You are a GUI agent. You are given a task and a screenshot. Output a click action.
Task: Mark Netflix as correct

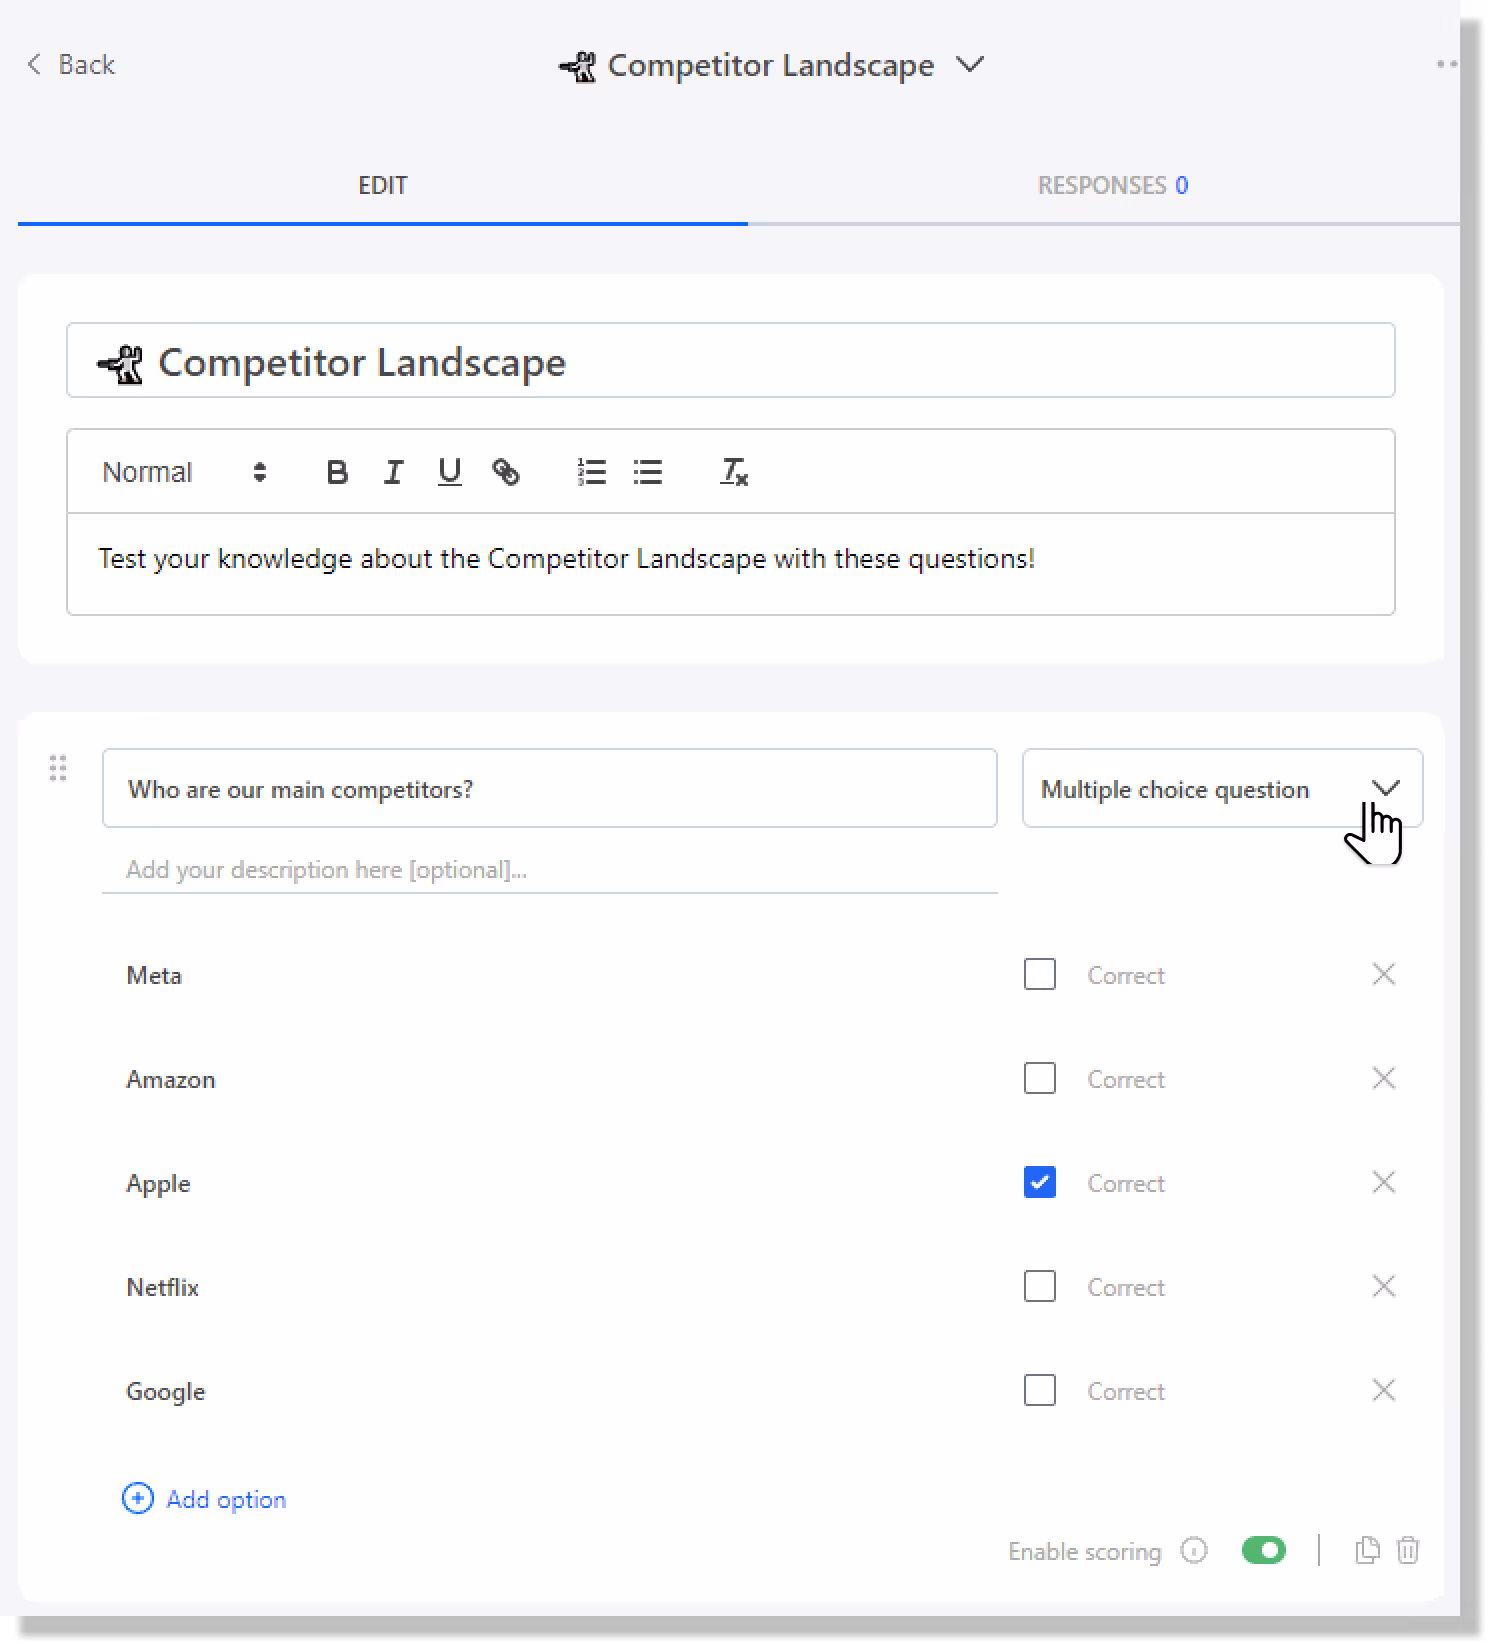coord(1040,1286)
